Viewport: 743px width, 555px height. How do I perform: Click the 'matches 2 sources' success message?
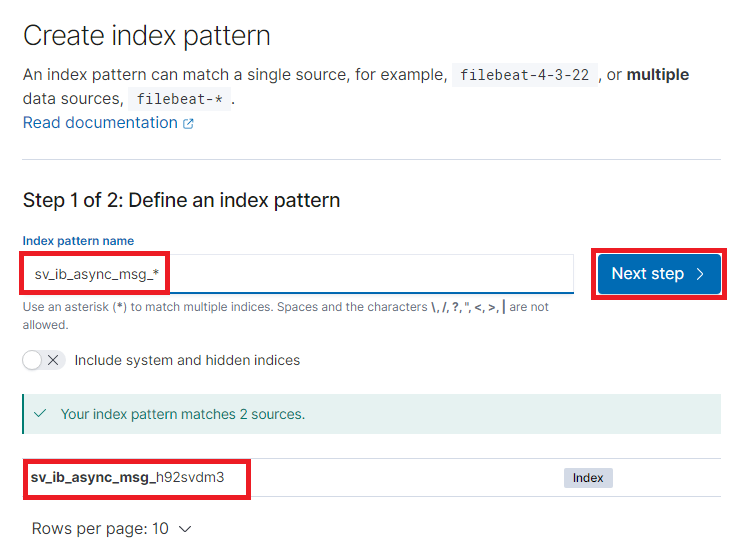(x=183, y=413)
